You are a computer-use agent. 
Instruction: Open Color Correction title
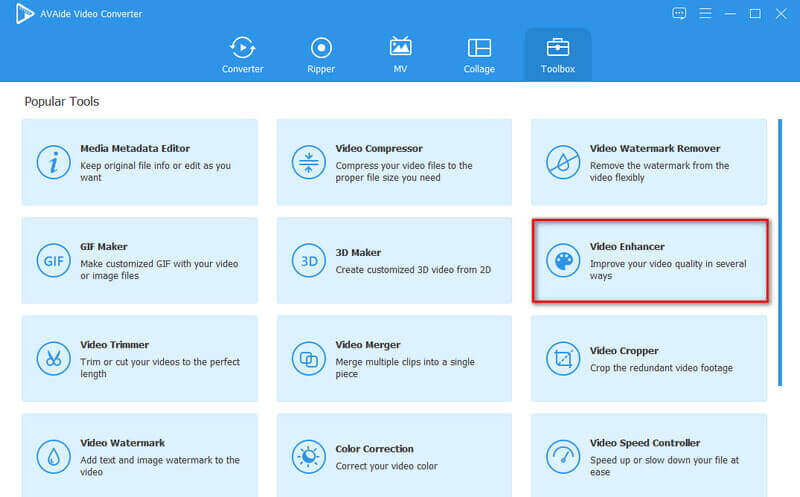[x=374, y=449]
